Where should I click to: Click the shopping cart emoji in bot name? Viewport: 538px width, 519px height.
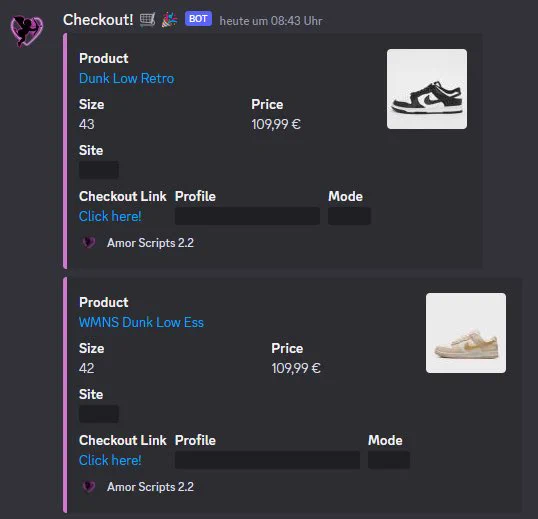[x=148, y=20]
